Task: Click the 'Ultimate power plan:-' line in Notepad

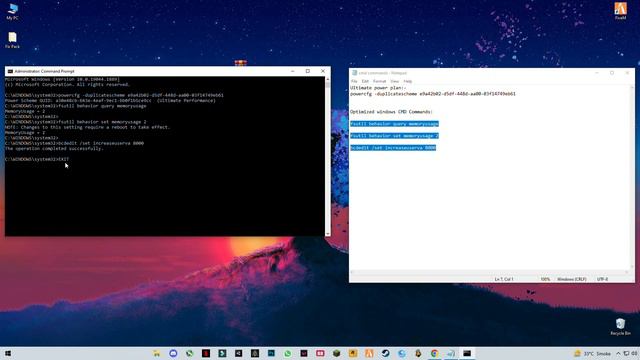Action: coord(378,88)
